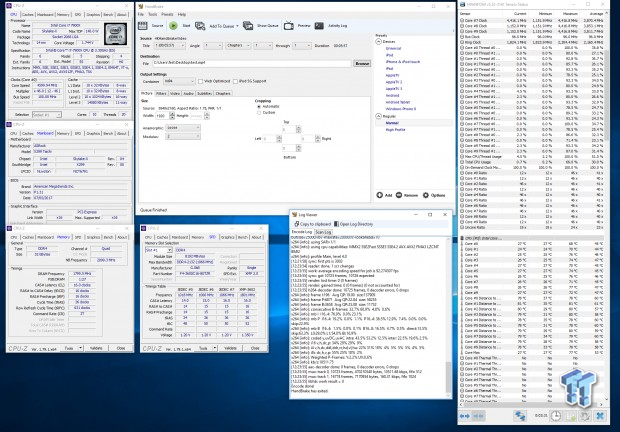Open the HandBrake Presets menu

167,14
